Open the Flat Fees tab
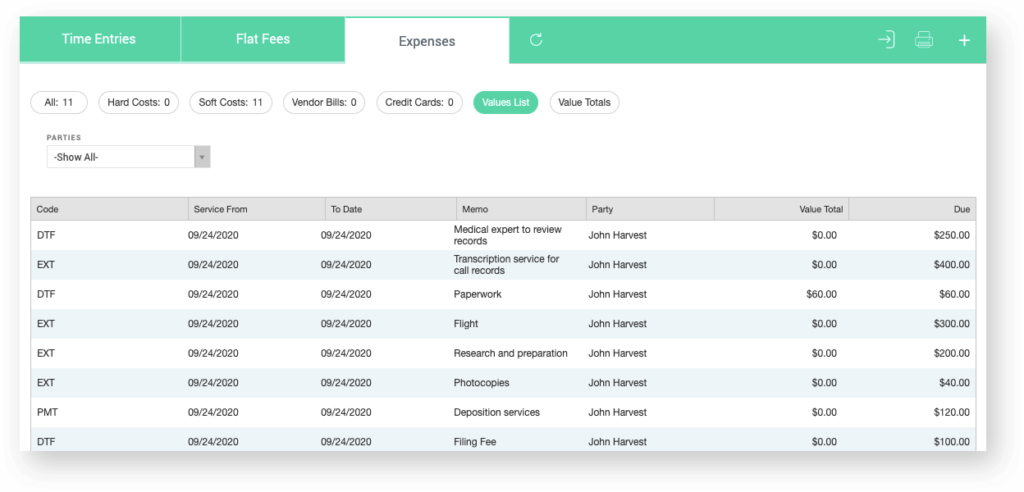The width and height of the screenshot is (1024, 492). 263,39
